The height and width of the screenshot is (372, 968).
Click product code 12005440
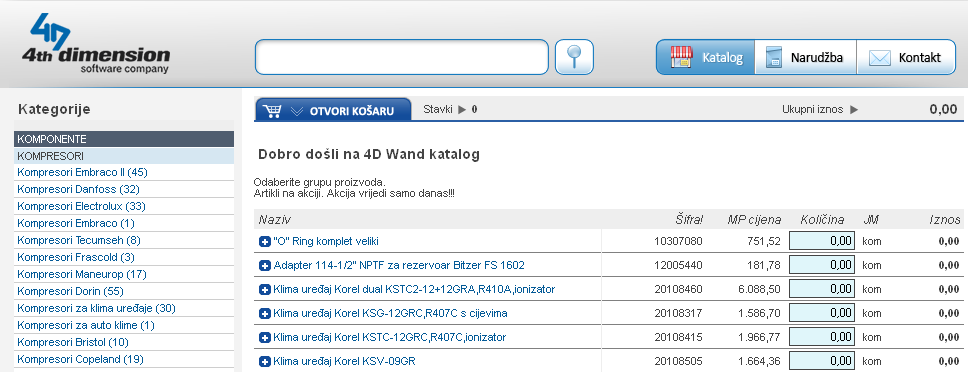pos(678,266)
